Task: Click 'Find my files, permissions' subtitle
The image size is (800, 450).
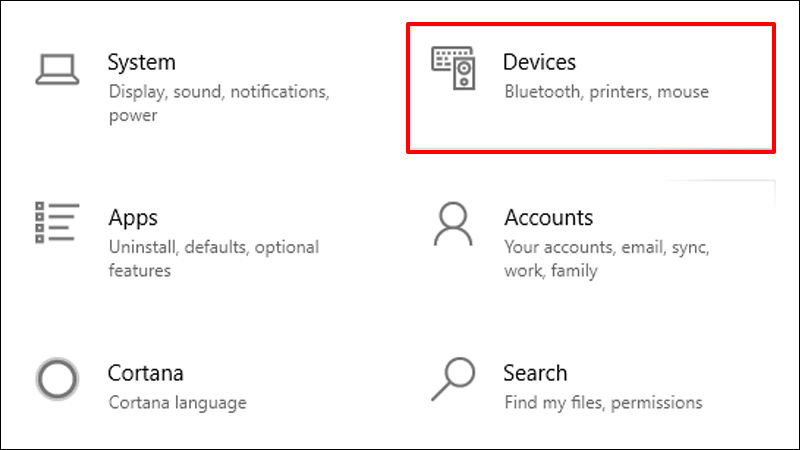Action: [603, 403]
